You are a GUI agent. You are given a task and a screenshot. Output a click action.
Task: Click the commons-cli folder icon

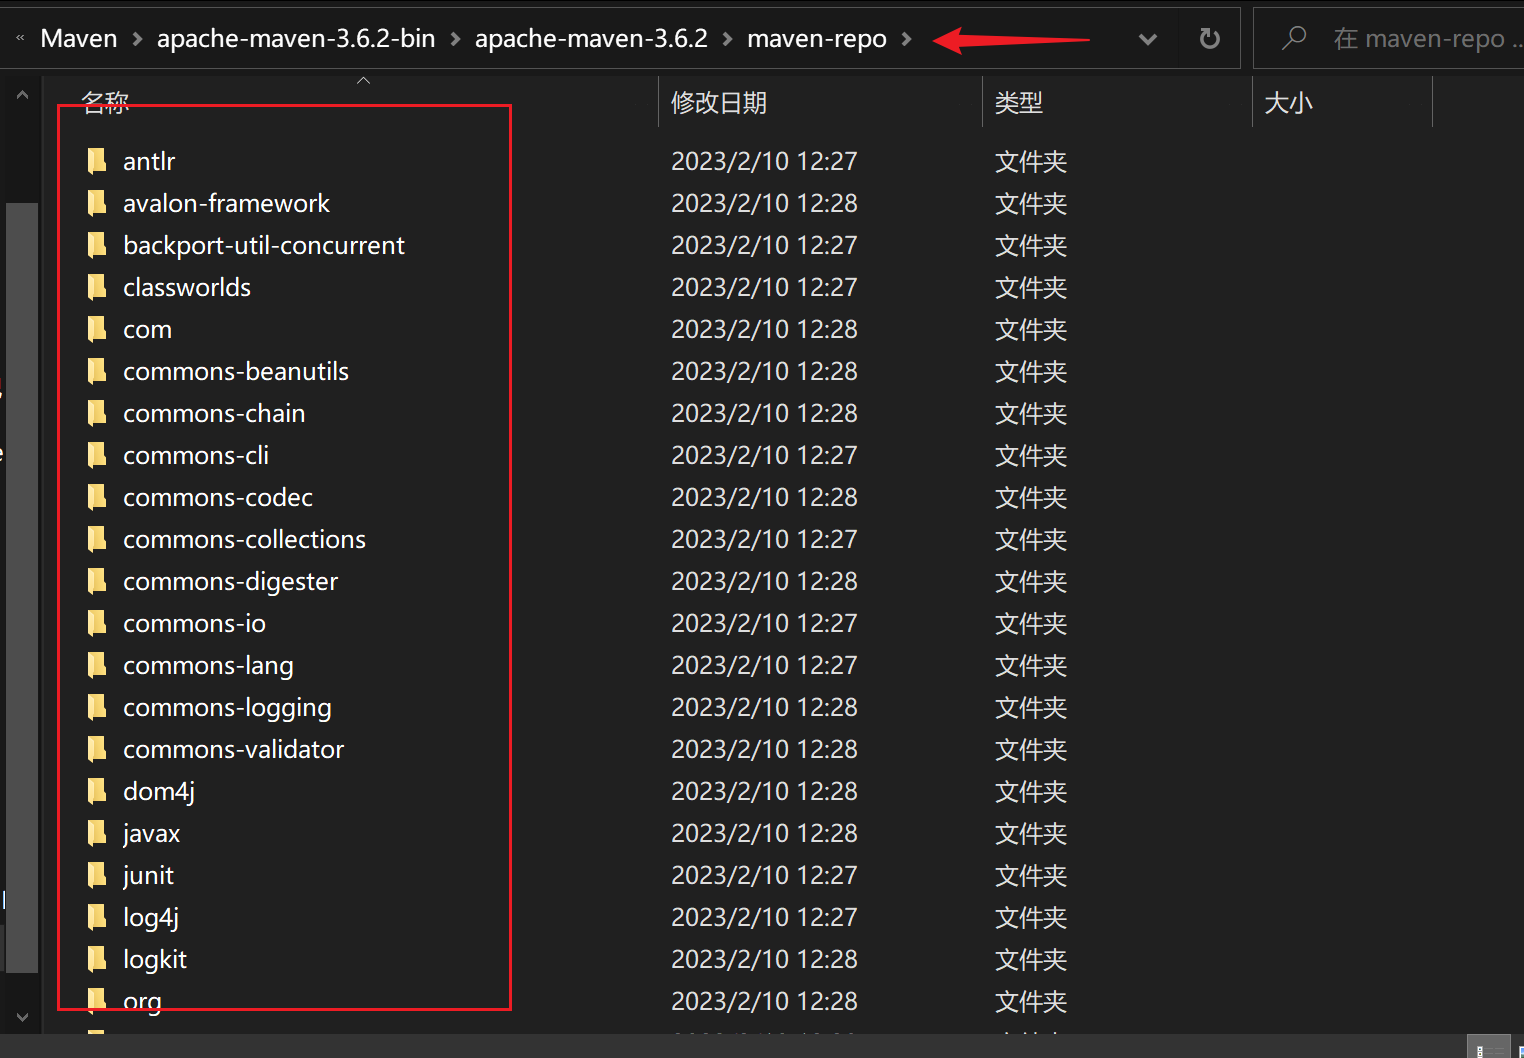(97, 455)
